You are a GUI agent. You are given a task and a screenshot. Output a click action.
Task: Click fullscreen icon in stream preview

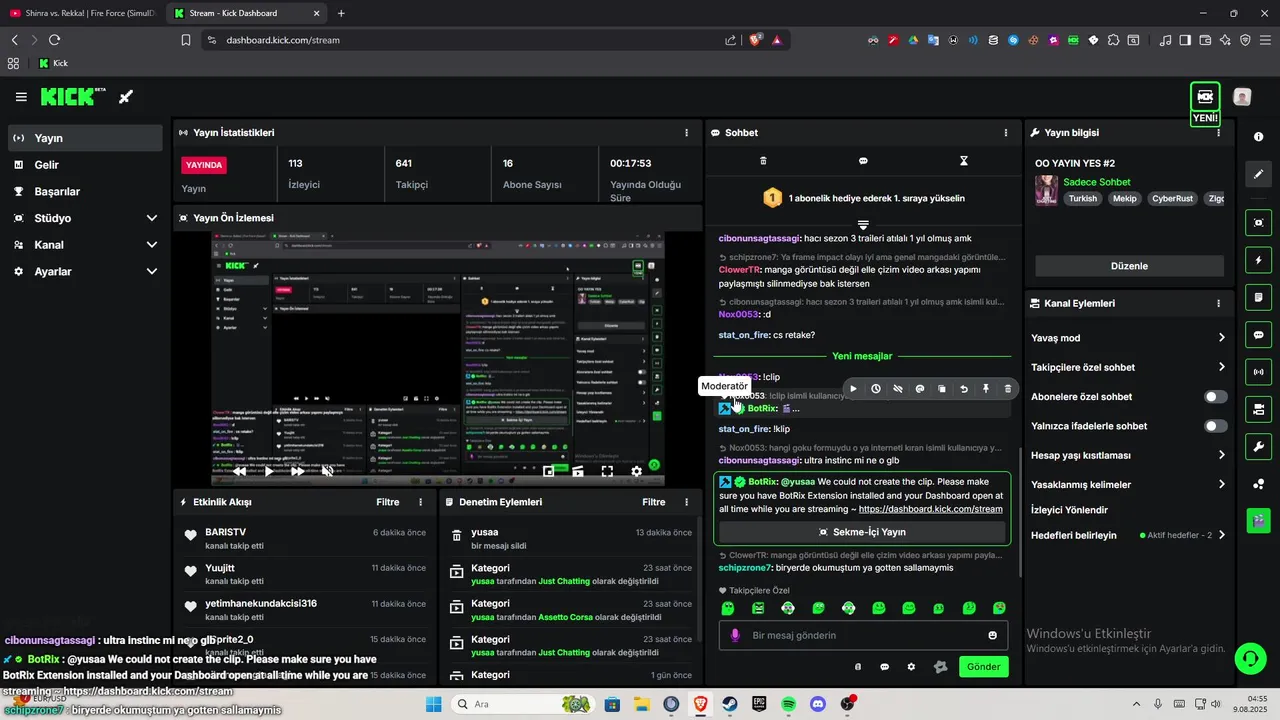[607, 471]
